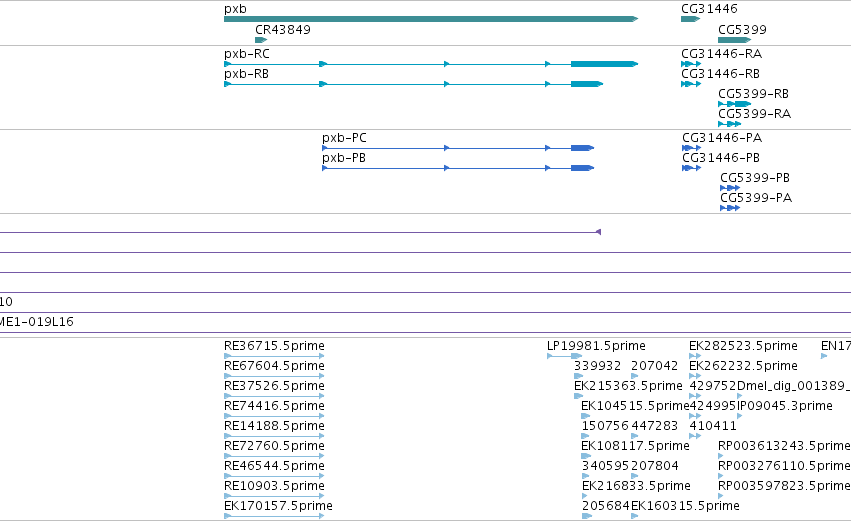
Task: Select the EK282523.5prime EST label
Action: pyautogui.click(x=743, y=346)
